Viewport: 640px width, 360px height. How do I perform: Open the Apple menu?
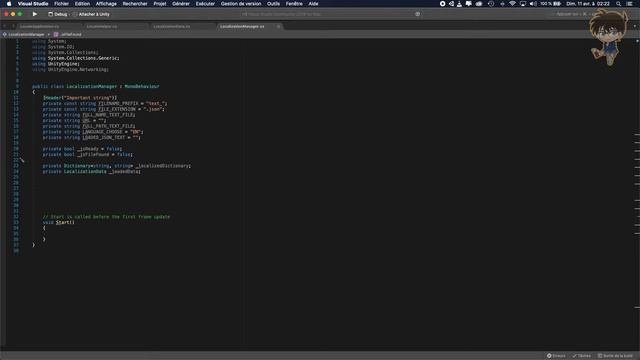click(9, 4)
